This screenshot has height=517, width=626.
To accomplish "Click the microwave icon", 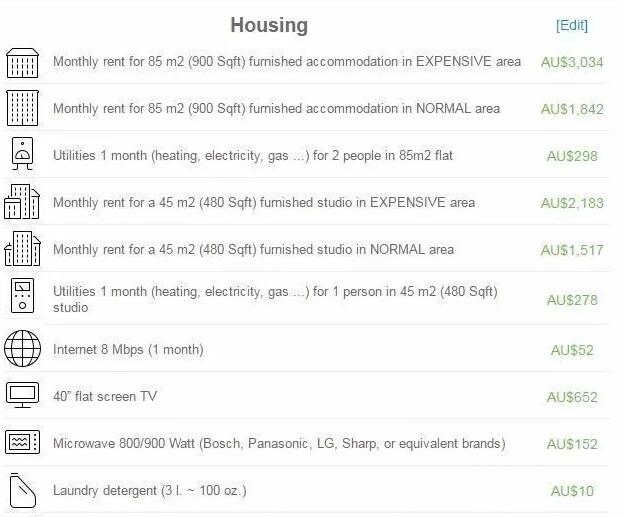I will click(x=22, y=443).
